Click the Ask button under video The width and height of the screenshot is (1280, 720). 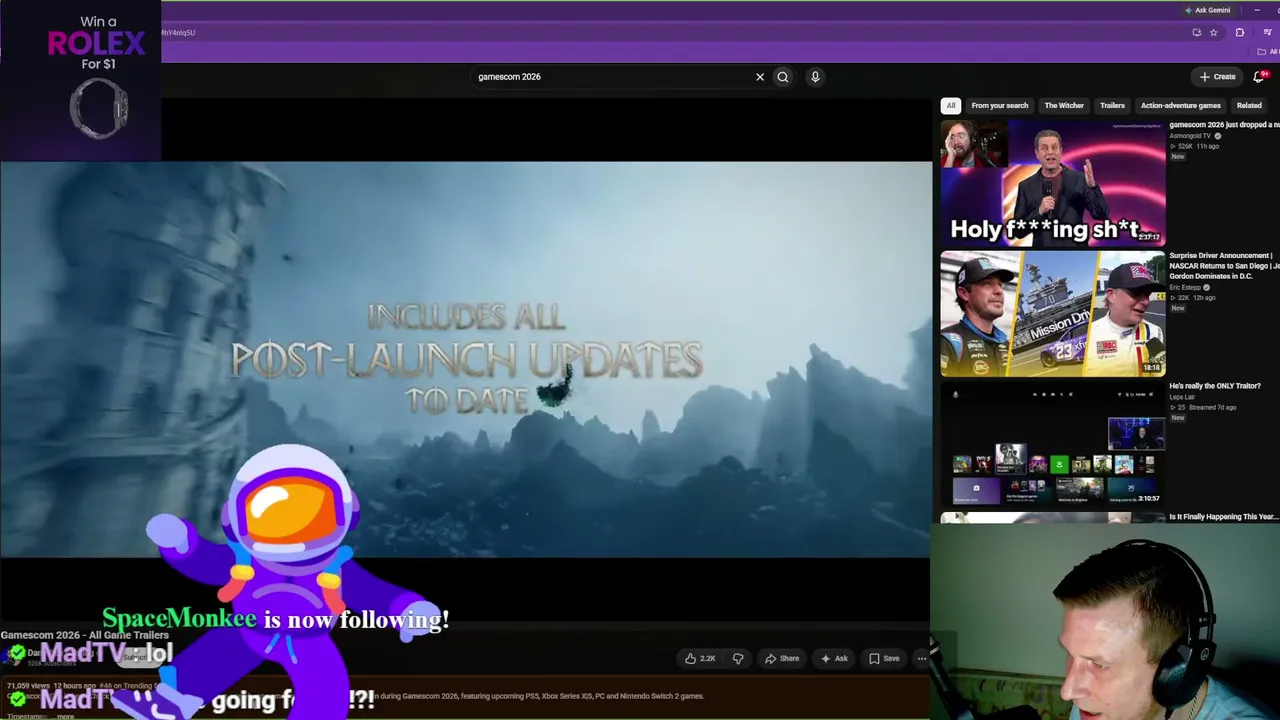click(834, 658)
